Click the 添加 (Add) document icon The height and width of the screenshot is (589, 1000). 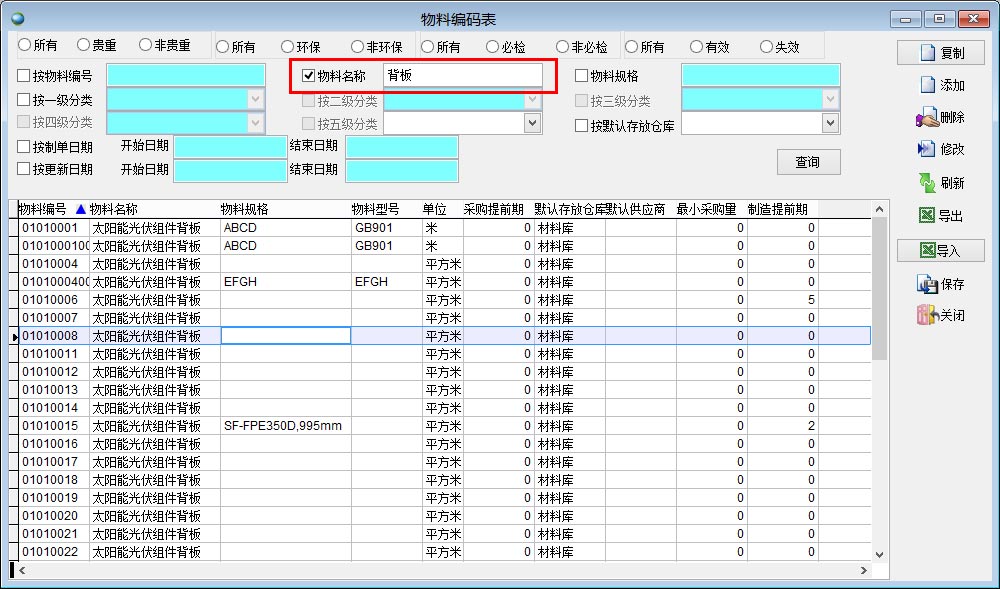click(x=927, y=86)
